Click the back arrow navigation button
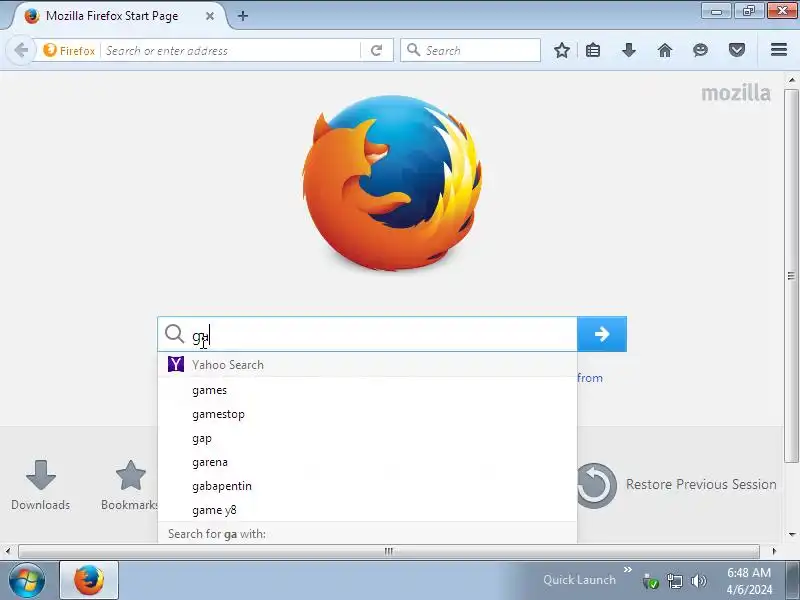 point(21,51)
